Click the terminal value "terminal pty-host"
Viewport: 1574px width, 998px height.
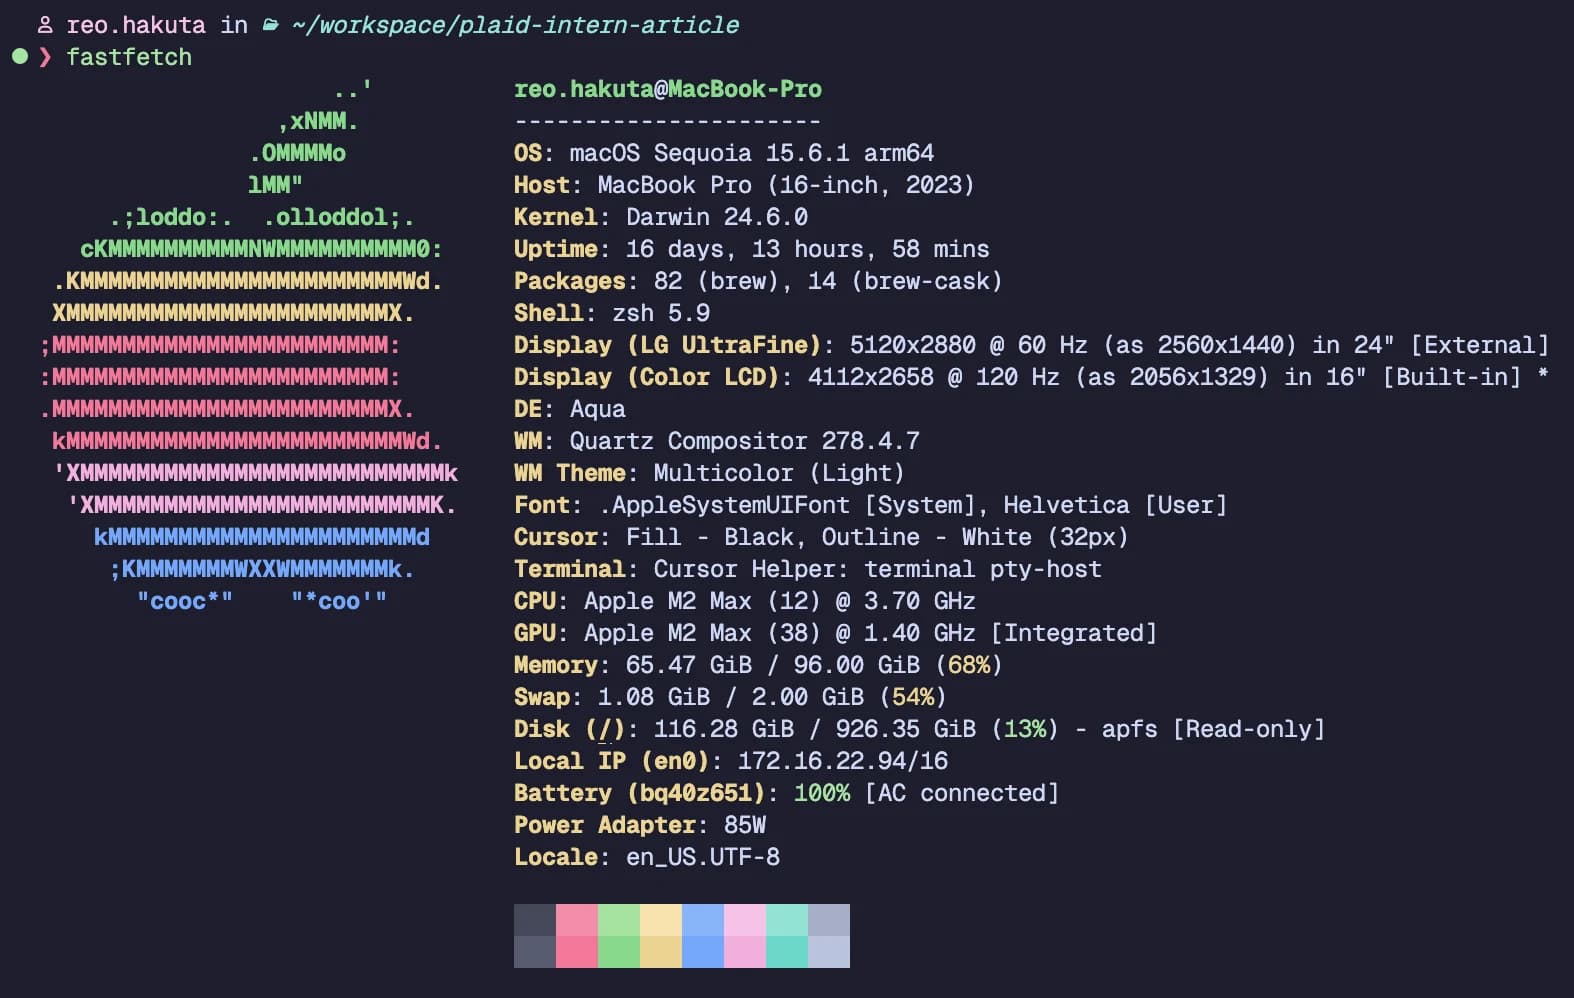click(983, 569)
